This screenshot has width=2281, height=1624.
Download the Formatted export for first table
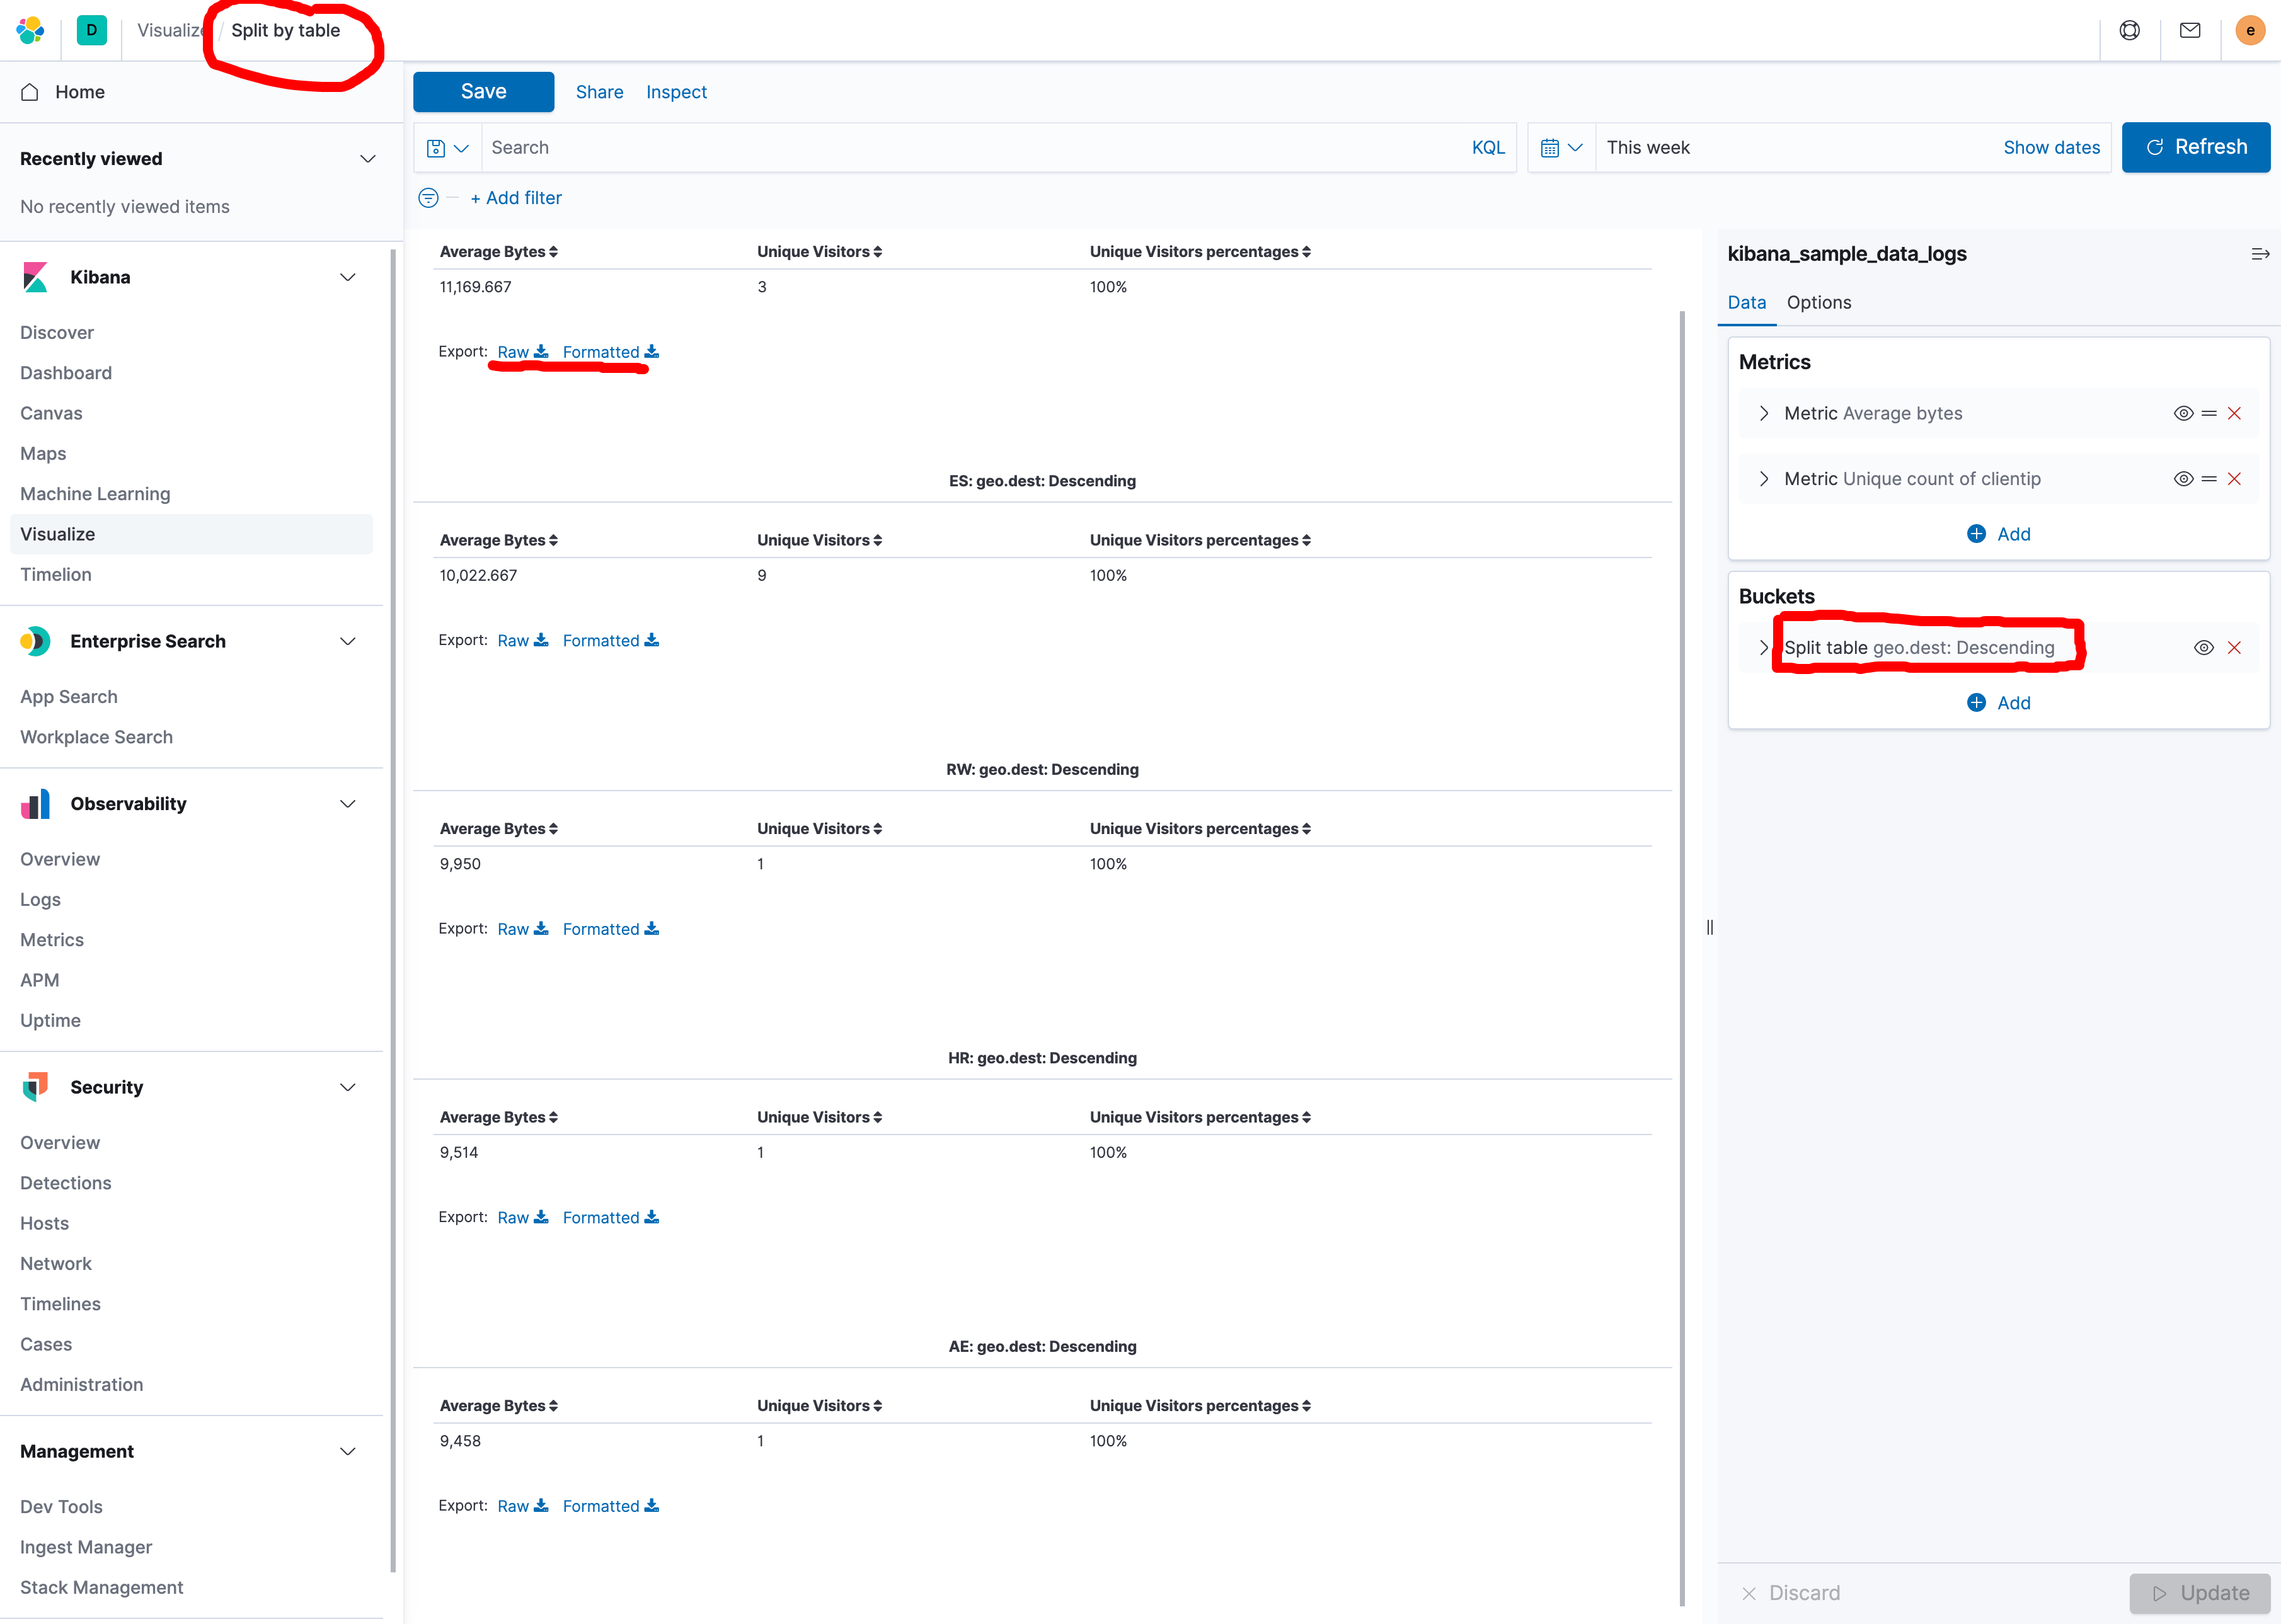(x=601, y=352)
